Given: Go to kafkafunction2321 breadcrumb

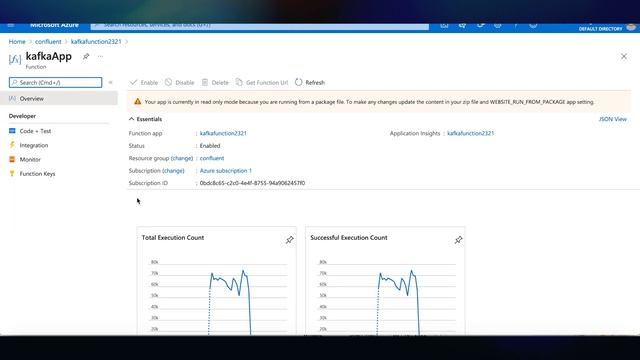Looking at the screenshot, I should click(x=96, y=42).
